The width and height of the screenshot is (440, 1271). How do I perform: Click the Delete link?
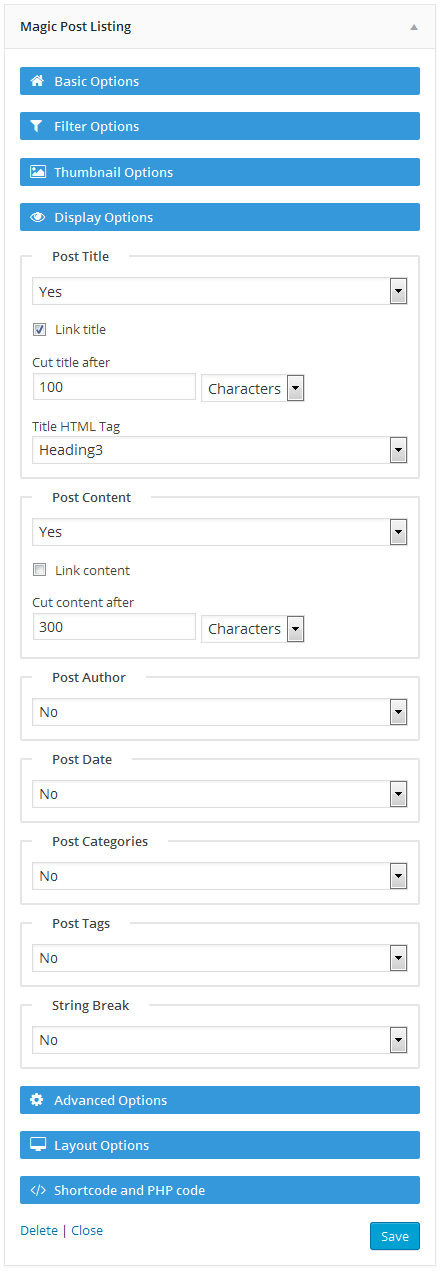click(39, 1230)
